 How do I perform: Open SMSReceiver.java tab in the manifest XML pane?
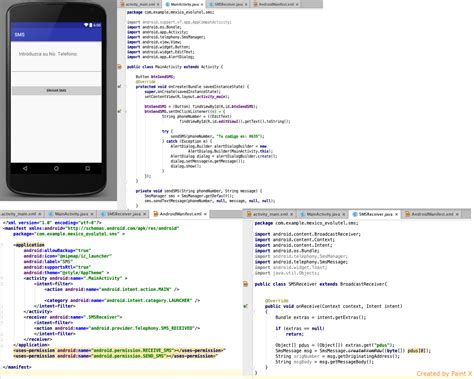point(124,214)
